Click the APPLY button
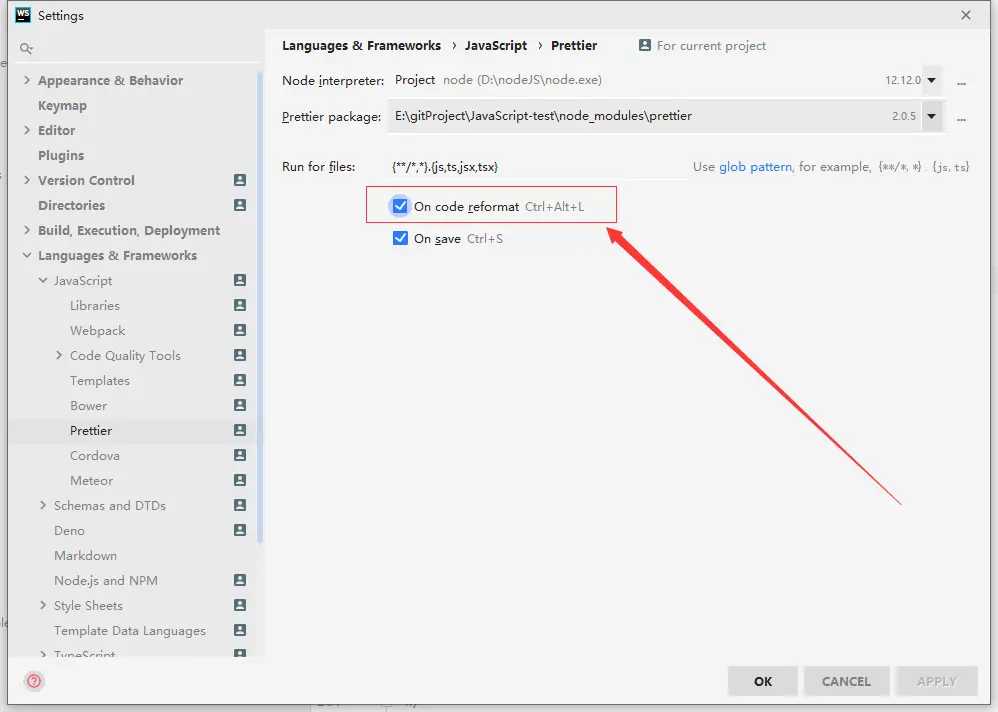 936,681
